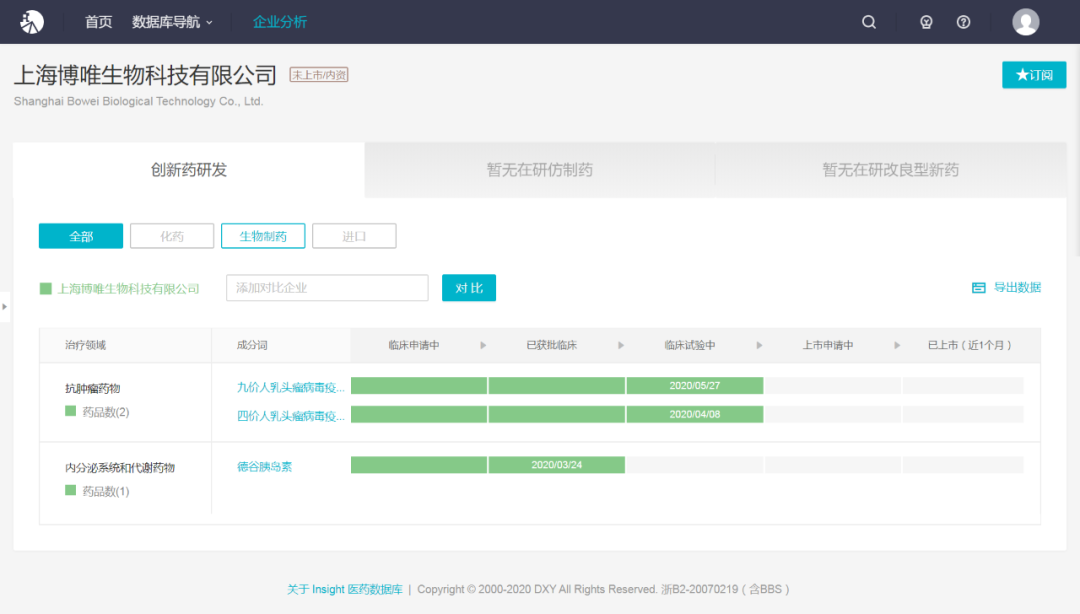Click the export data icon

979,287
